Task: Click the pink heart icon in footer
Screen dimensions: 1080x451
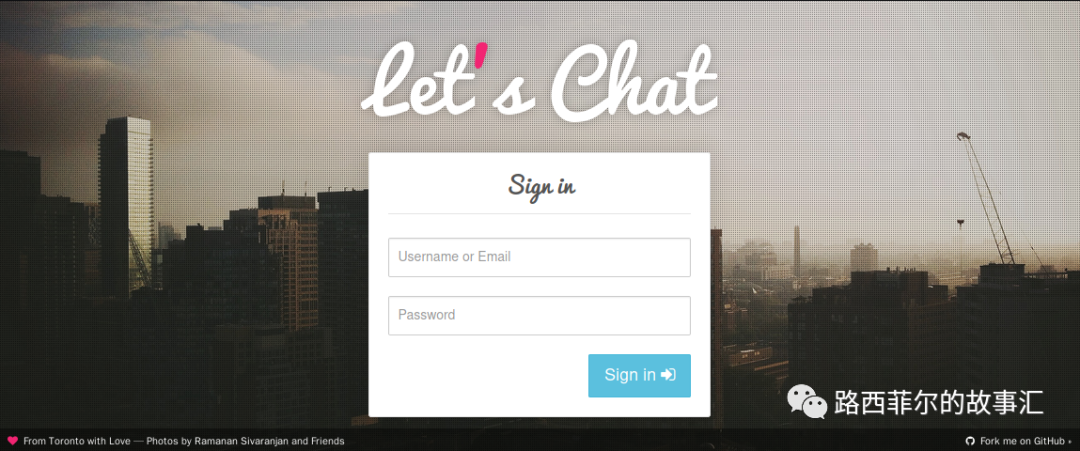Action: click(x=12, y=441)
